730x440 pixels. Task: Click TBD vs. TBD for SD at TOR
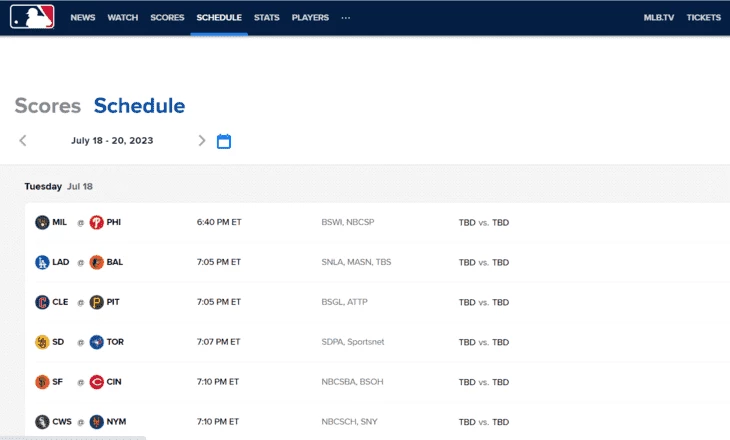[x=484, y=342]
